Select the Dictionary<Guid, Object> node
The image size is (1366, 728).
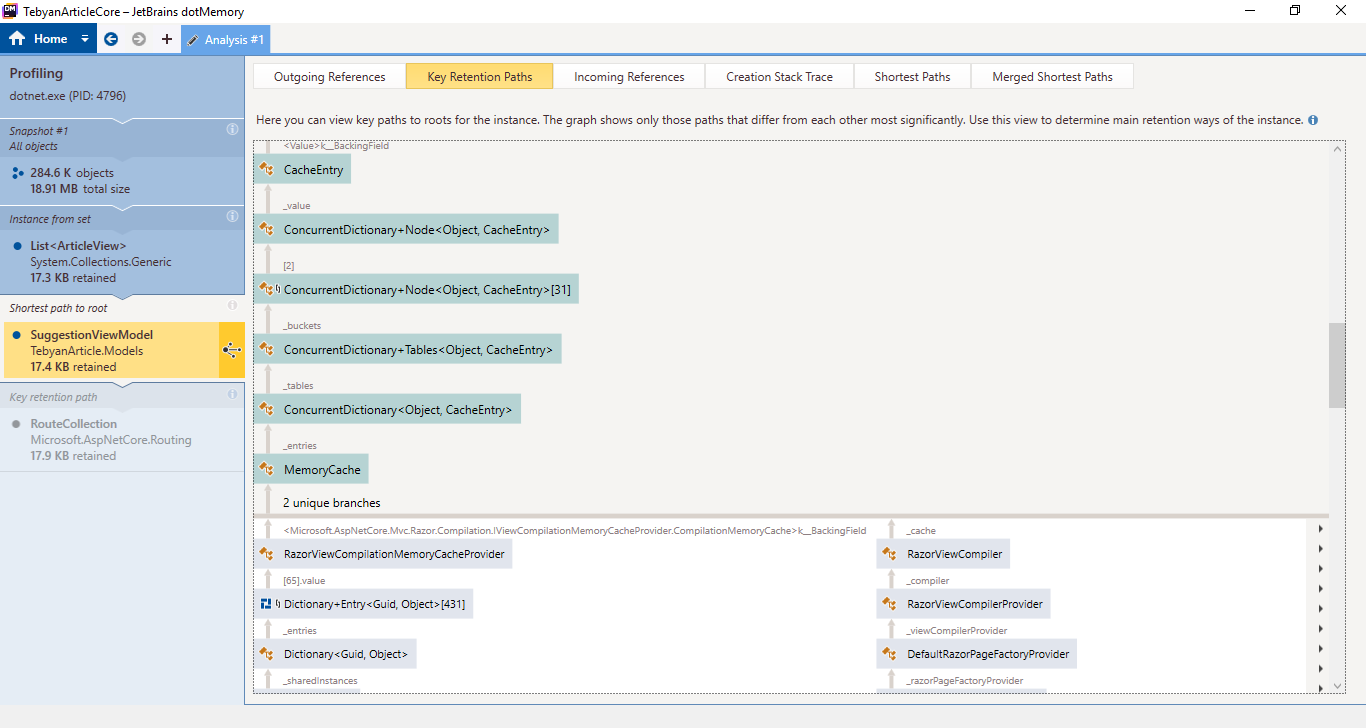point(335,654)
